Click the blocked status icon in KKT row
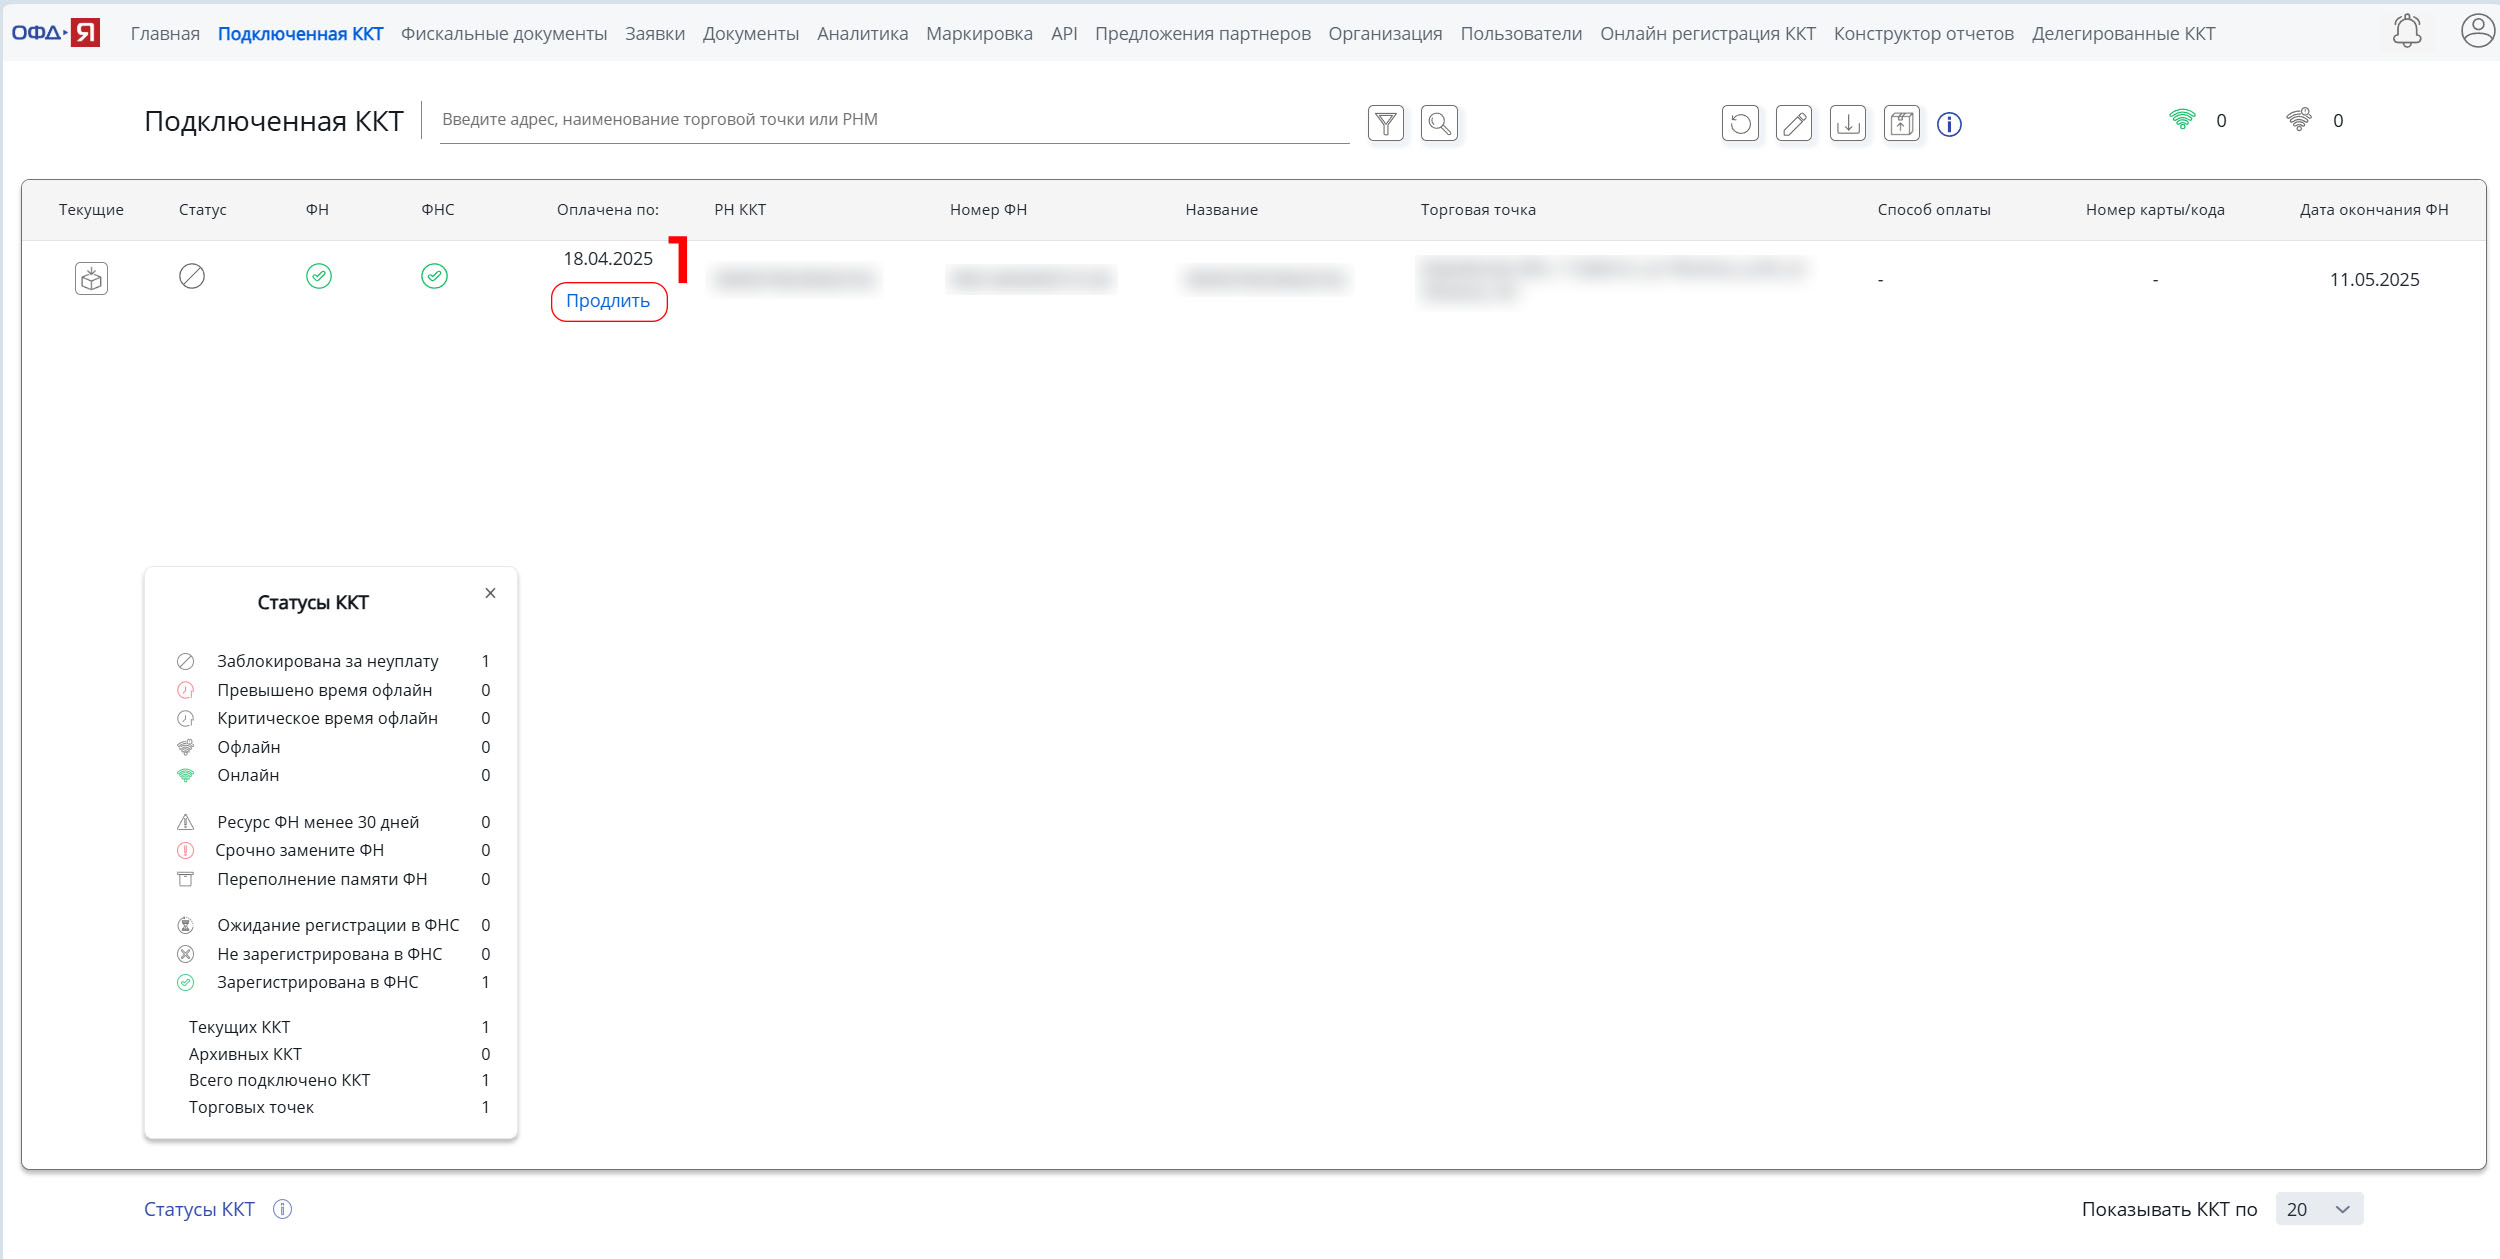The height and width of the screenshot is (1259, 2500). tap(192, 276)
